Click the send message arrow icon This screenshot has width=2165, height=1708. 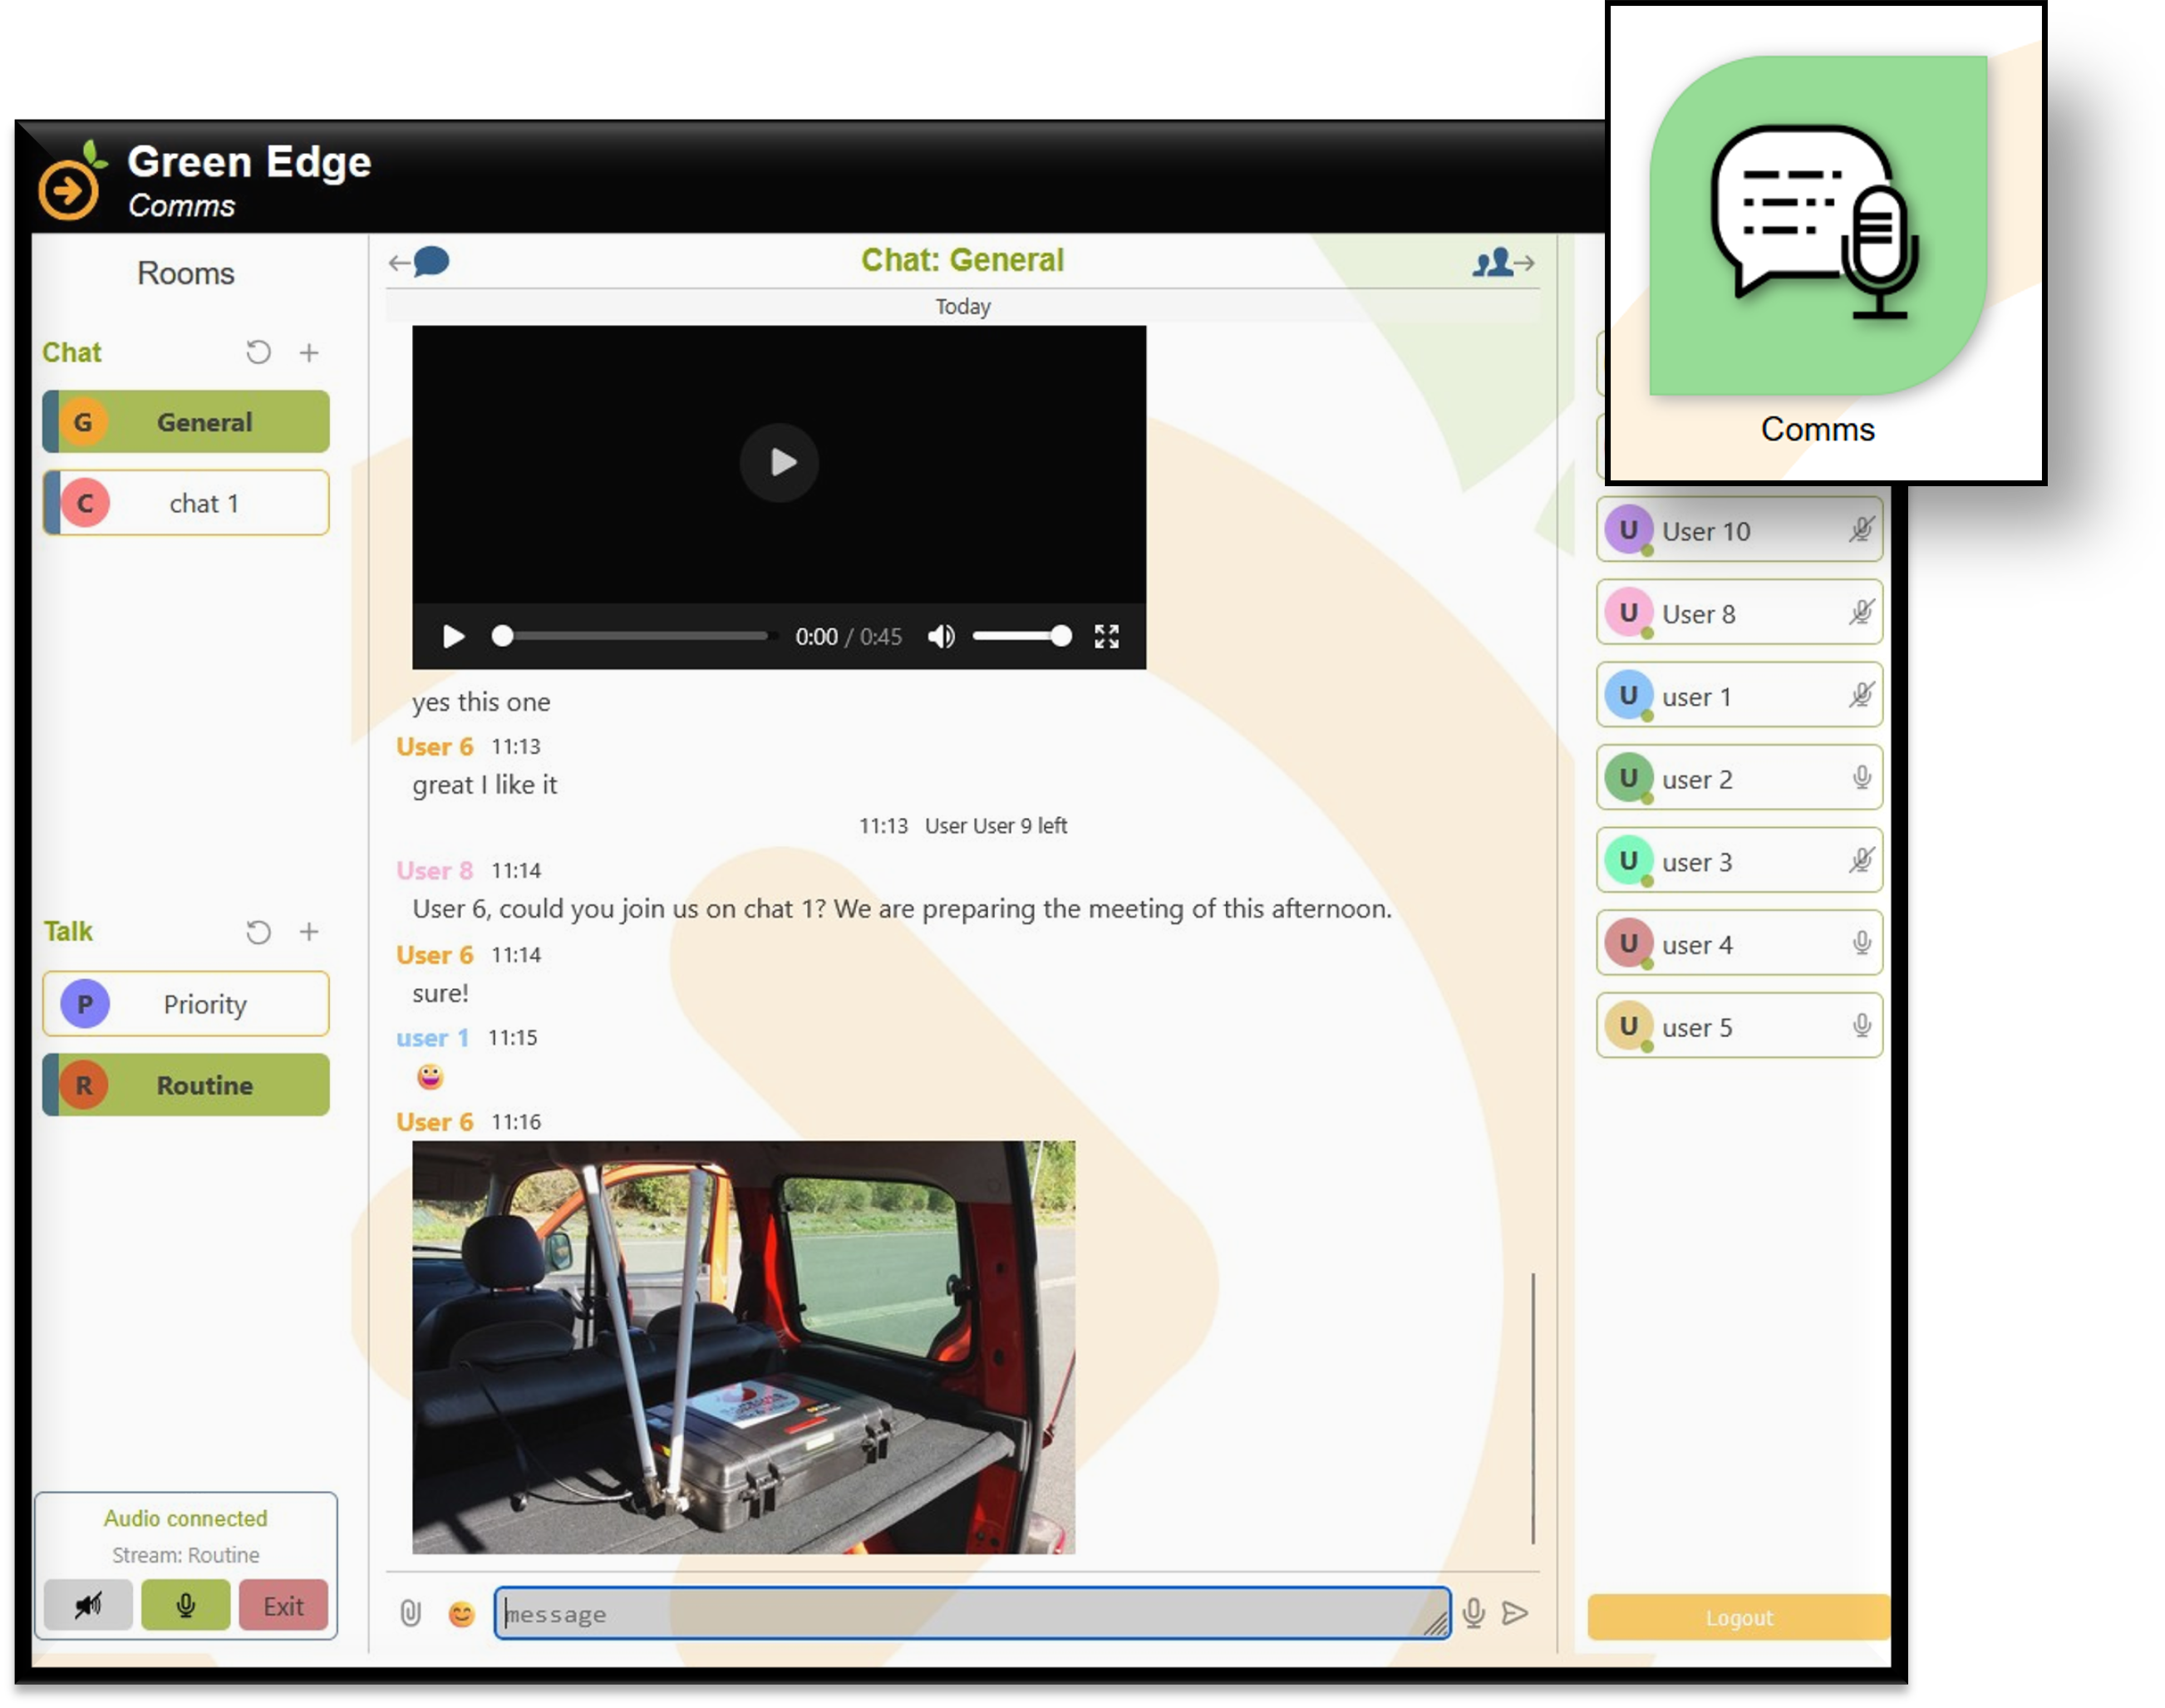[1515, 1612]
